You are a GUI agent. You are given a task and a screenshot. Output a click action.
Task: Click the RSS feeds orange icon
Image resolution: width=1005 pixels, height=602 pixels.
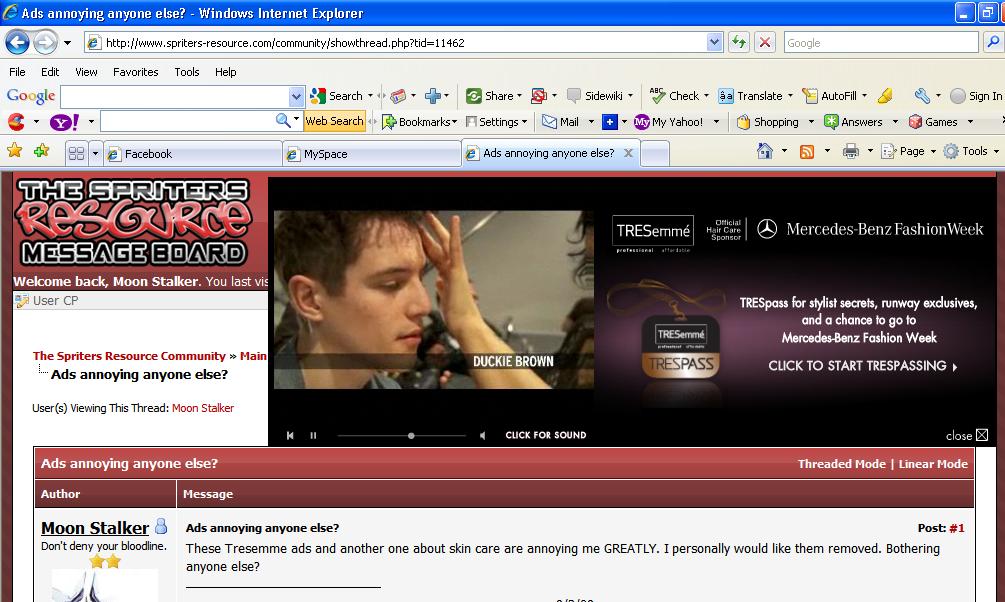pyautogui.click(x=807, y=152)
